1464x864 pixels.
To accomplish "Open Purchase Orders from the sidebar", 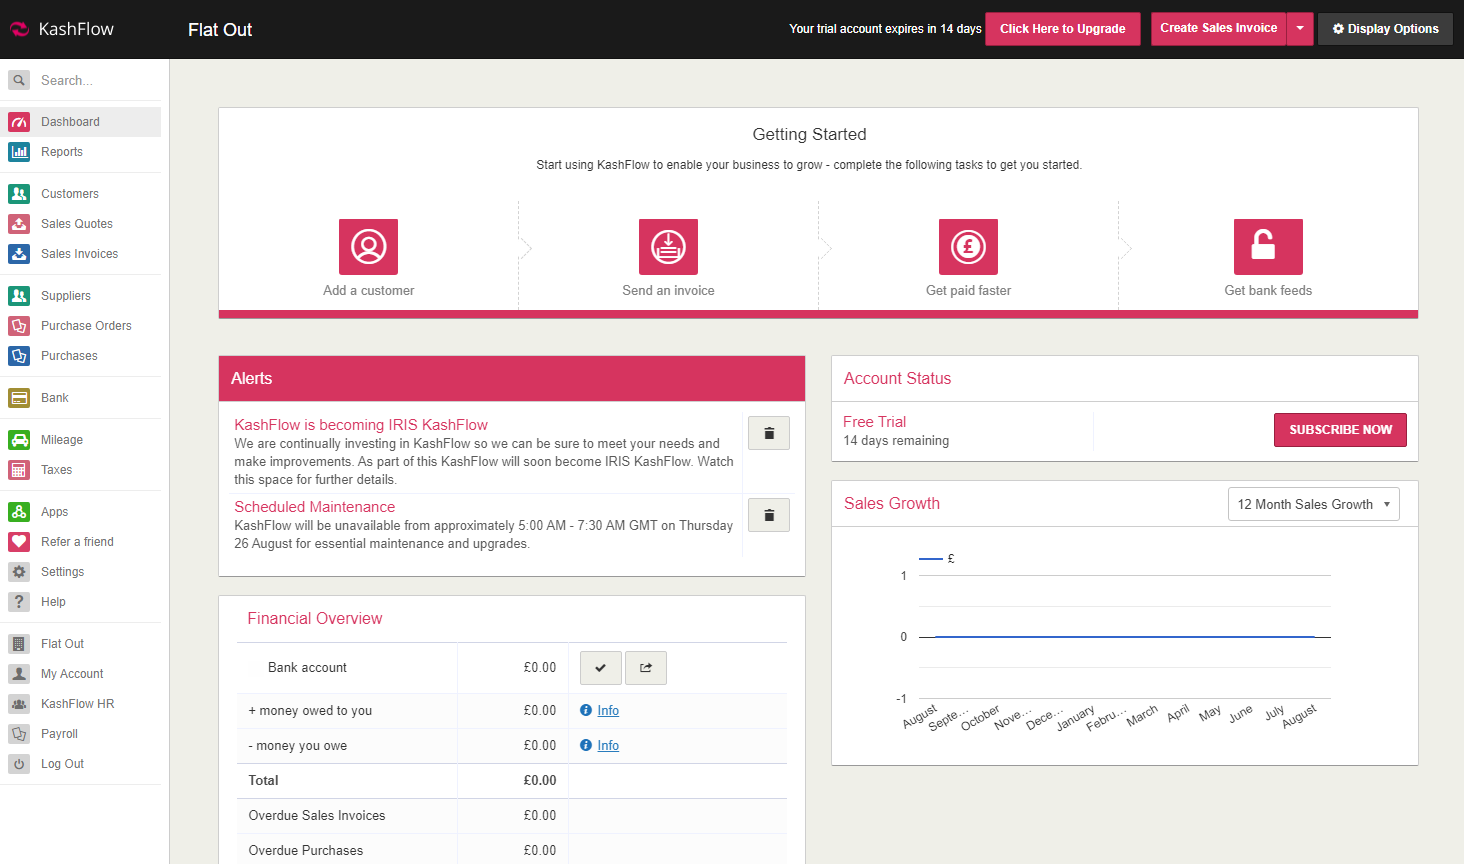I will pos(86,326).
